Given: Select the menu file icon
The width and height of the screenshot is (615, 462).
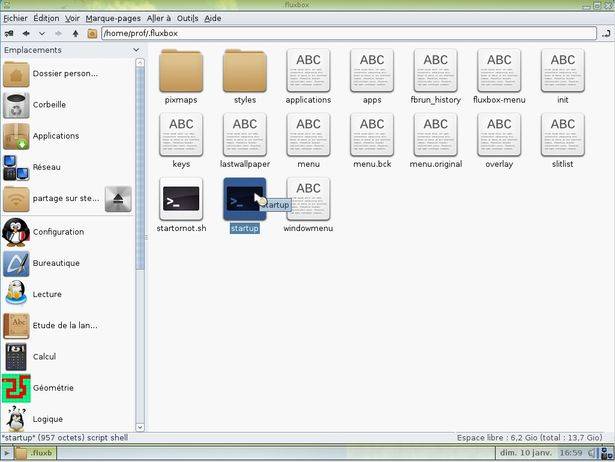Looking at the screenshot, I should pyautogui.click(x=308, y=135).
